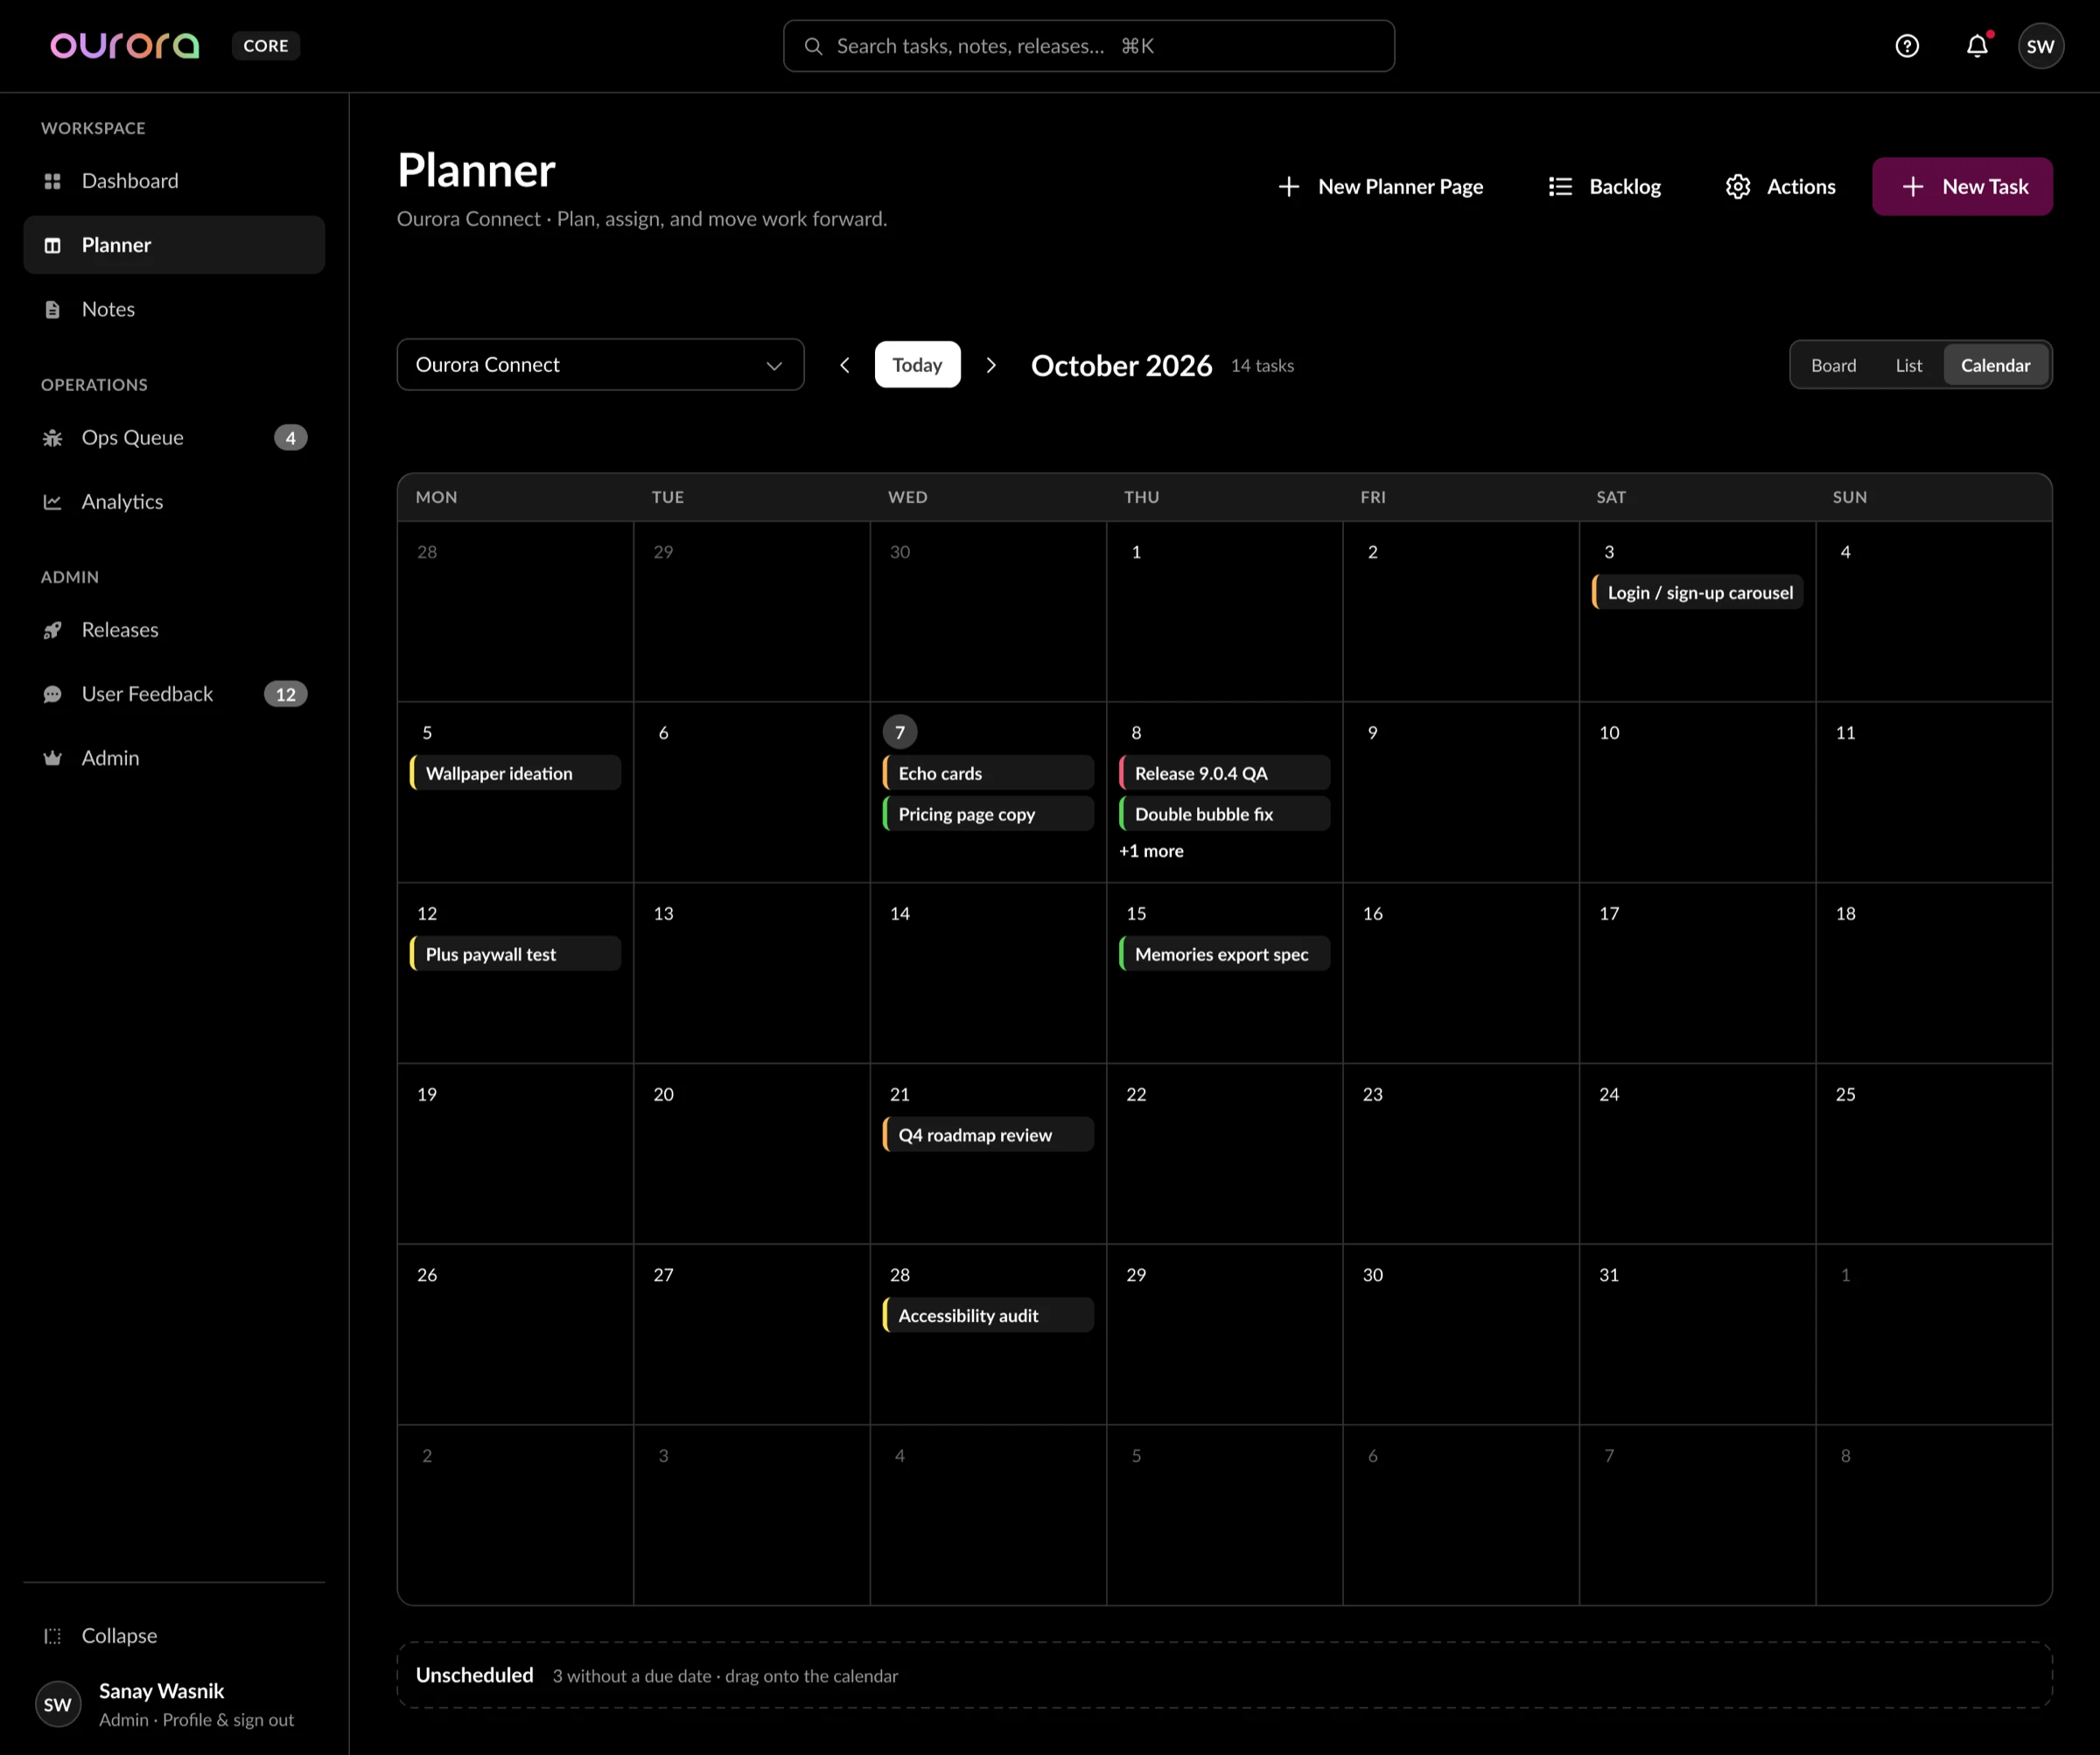Click the Ourora logo
Screen dimensions: 2100x1755
click(125, 46)
